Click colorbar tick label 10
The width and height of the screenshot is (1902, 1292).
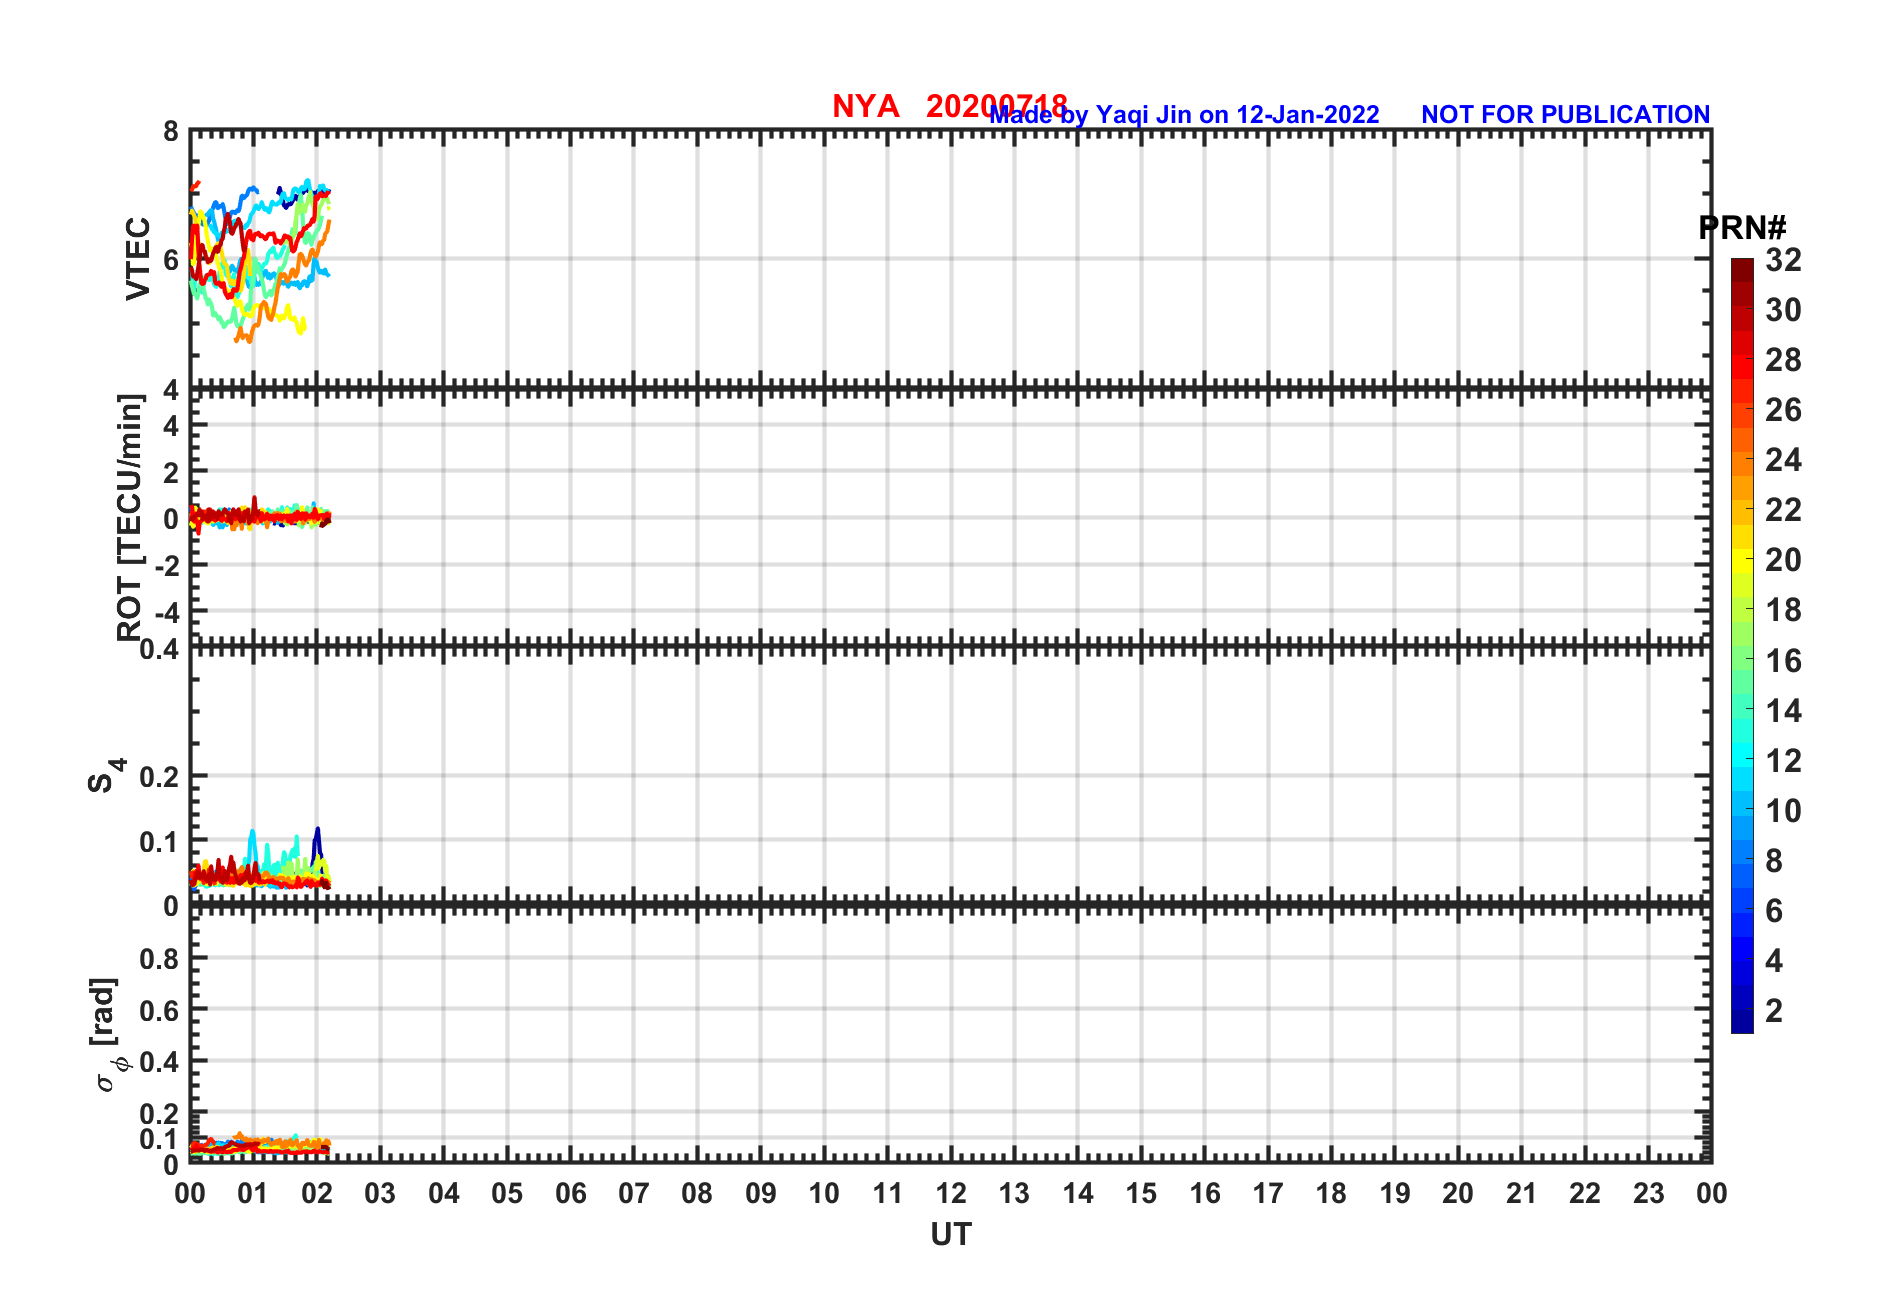click(x=1783, y=811)
